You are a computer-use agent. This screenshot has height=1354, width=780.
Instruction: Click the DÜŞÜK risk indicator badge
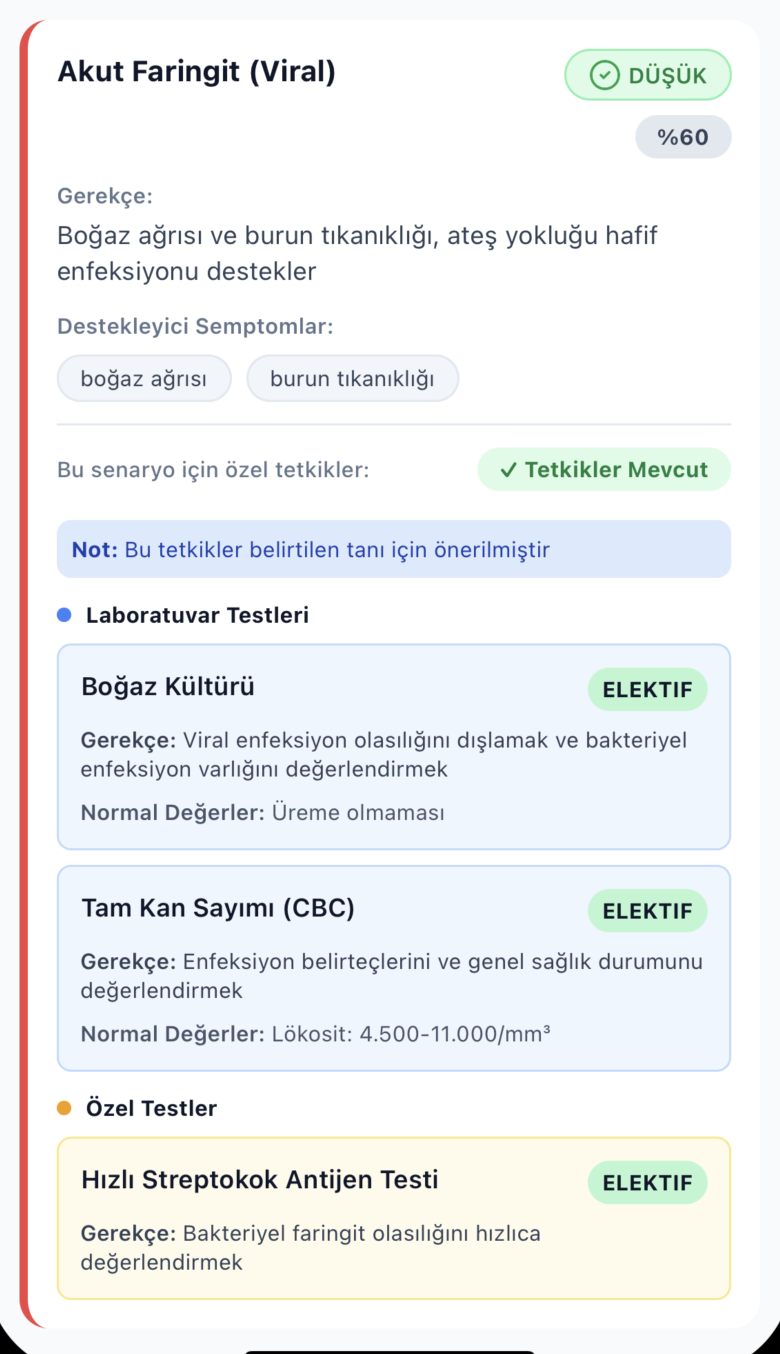click(x=648, y=74)
